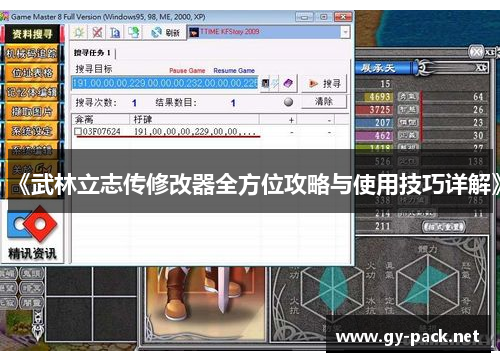Click the 结果数目 result count value

(x=233, y=103)
